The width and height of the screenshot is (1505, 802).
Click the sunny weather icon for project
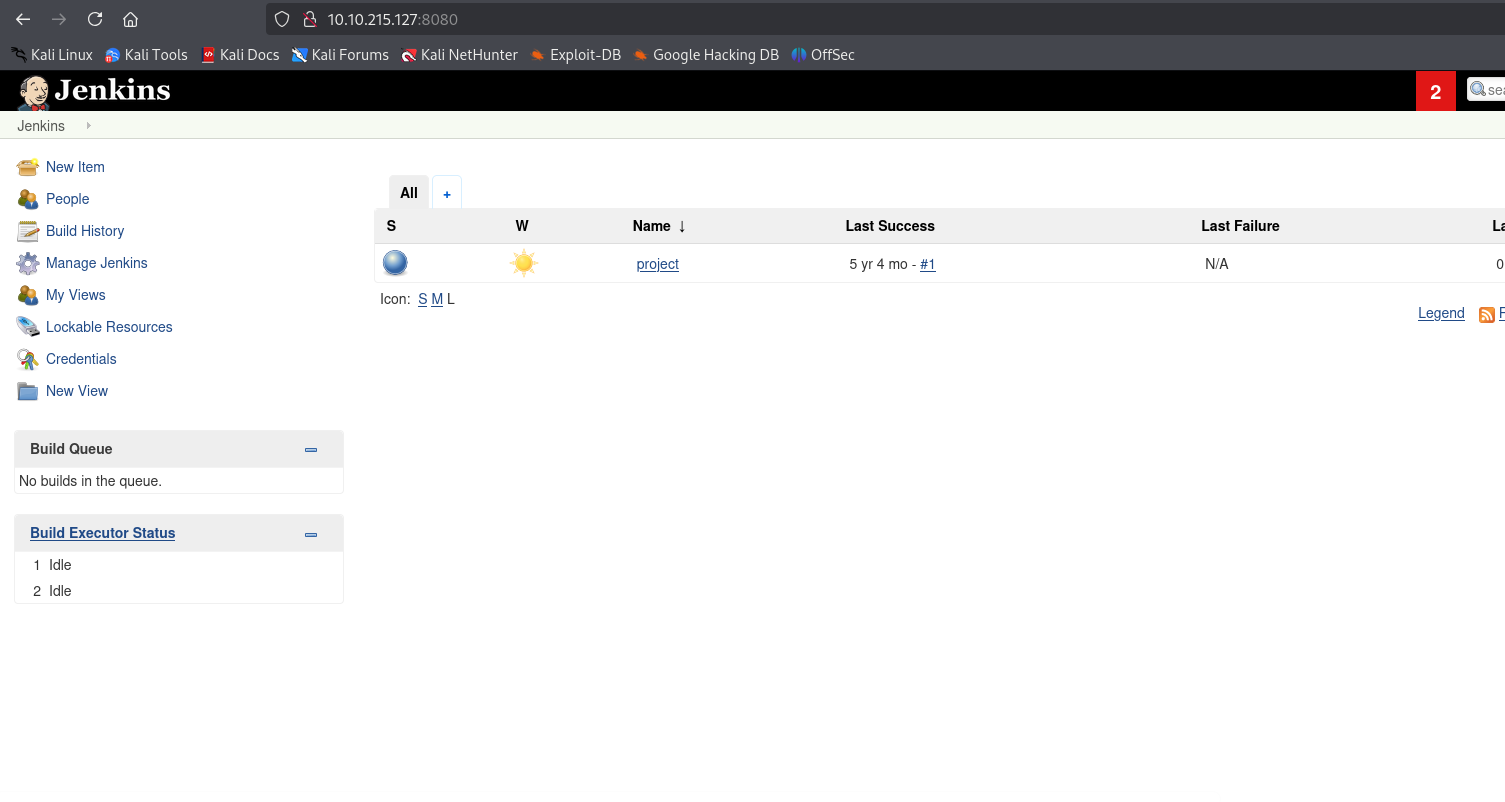click(x=523, y=263)
